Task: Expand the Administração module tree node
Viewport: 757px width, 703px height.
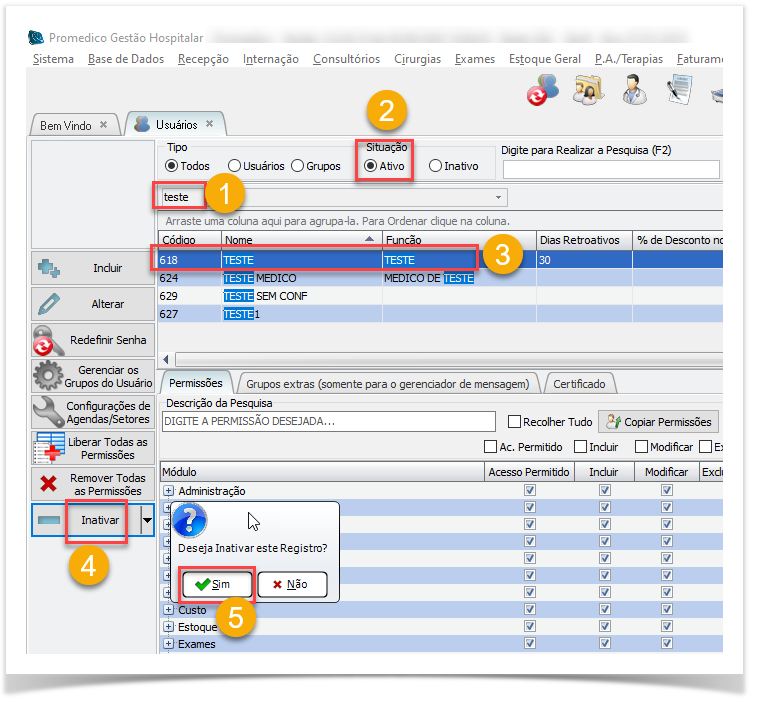Action: tap(169, 491)
